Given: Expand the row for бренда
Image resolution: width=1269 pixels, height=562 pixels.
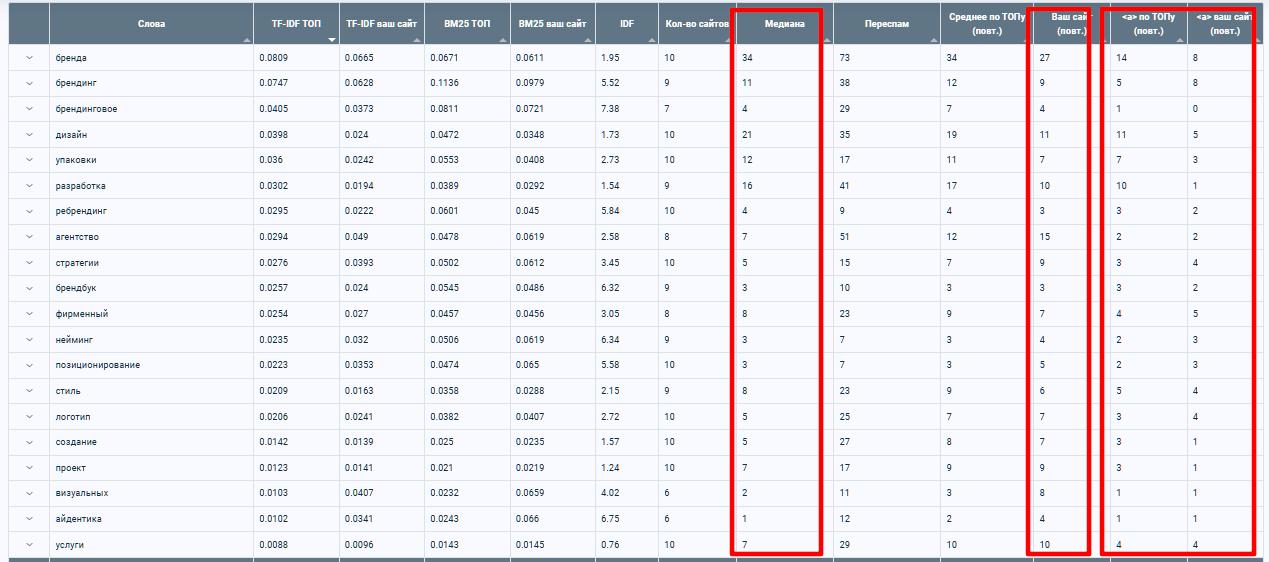Looking at the screenshot, I should pos(29,58).
